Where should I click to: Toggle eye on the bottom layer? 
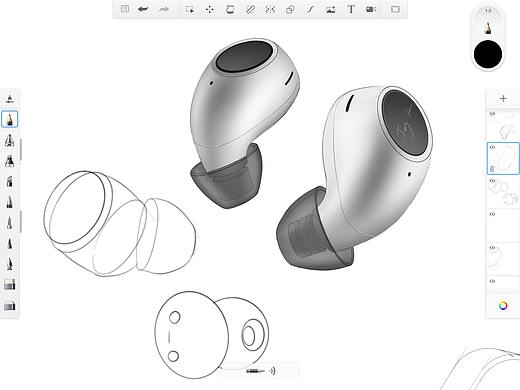[x=492, y=281]
